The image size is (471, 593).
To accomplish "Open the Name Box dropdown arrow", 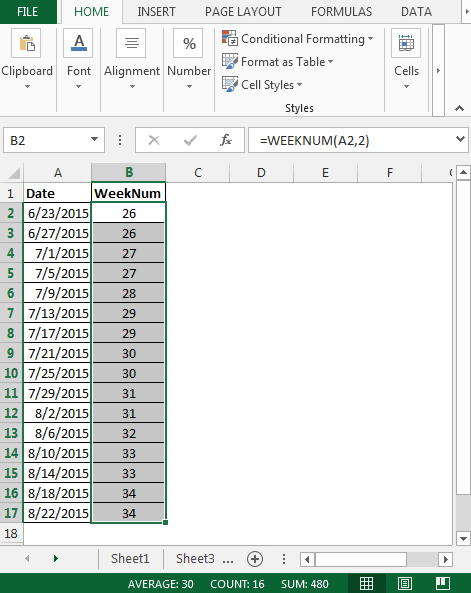I will [x=95, y=140].
